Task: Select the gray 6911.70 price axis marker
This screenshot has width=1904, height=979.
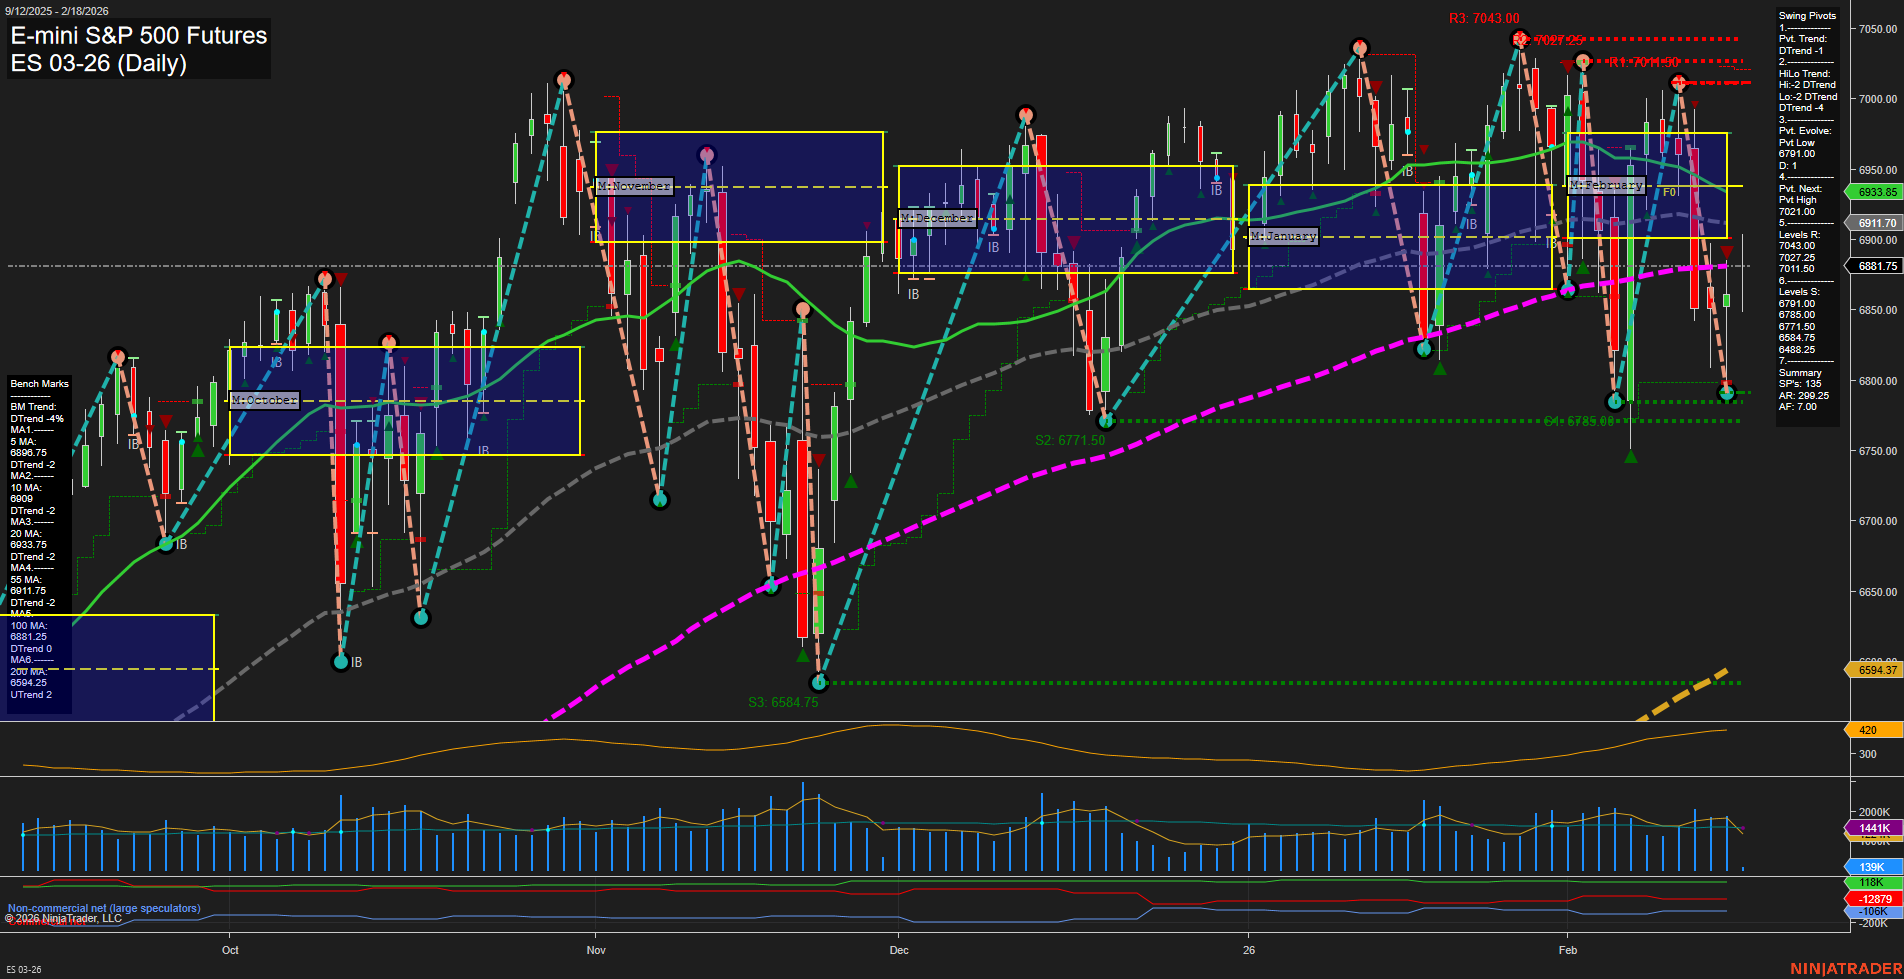Action: 1877,223
